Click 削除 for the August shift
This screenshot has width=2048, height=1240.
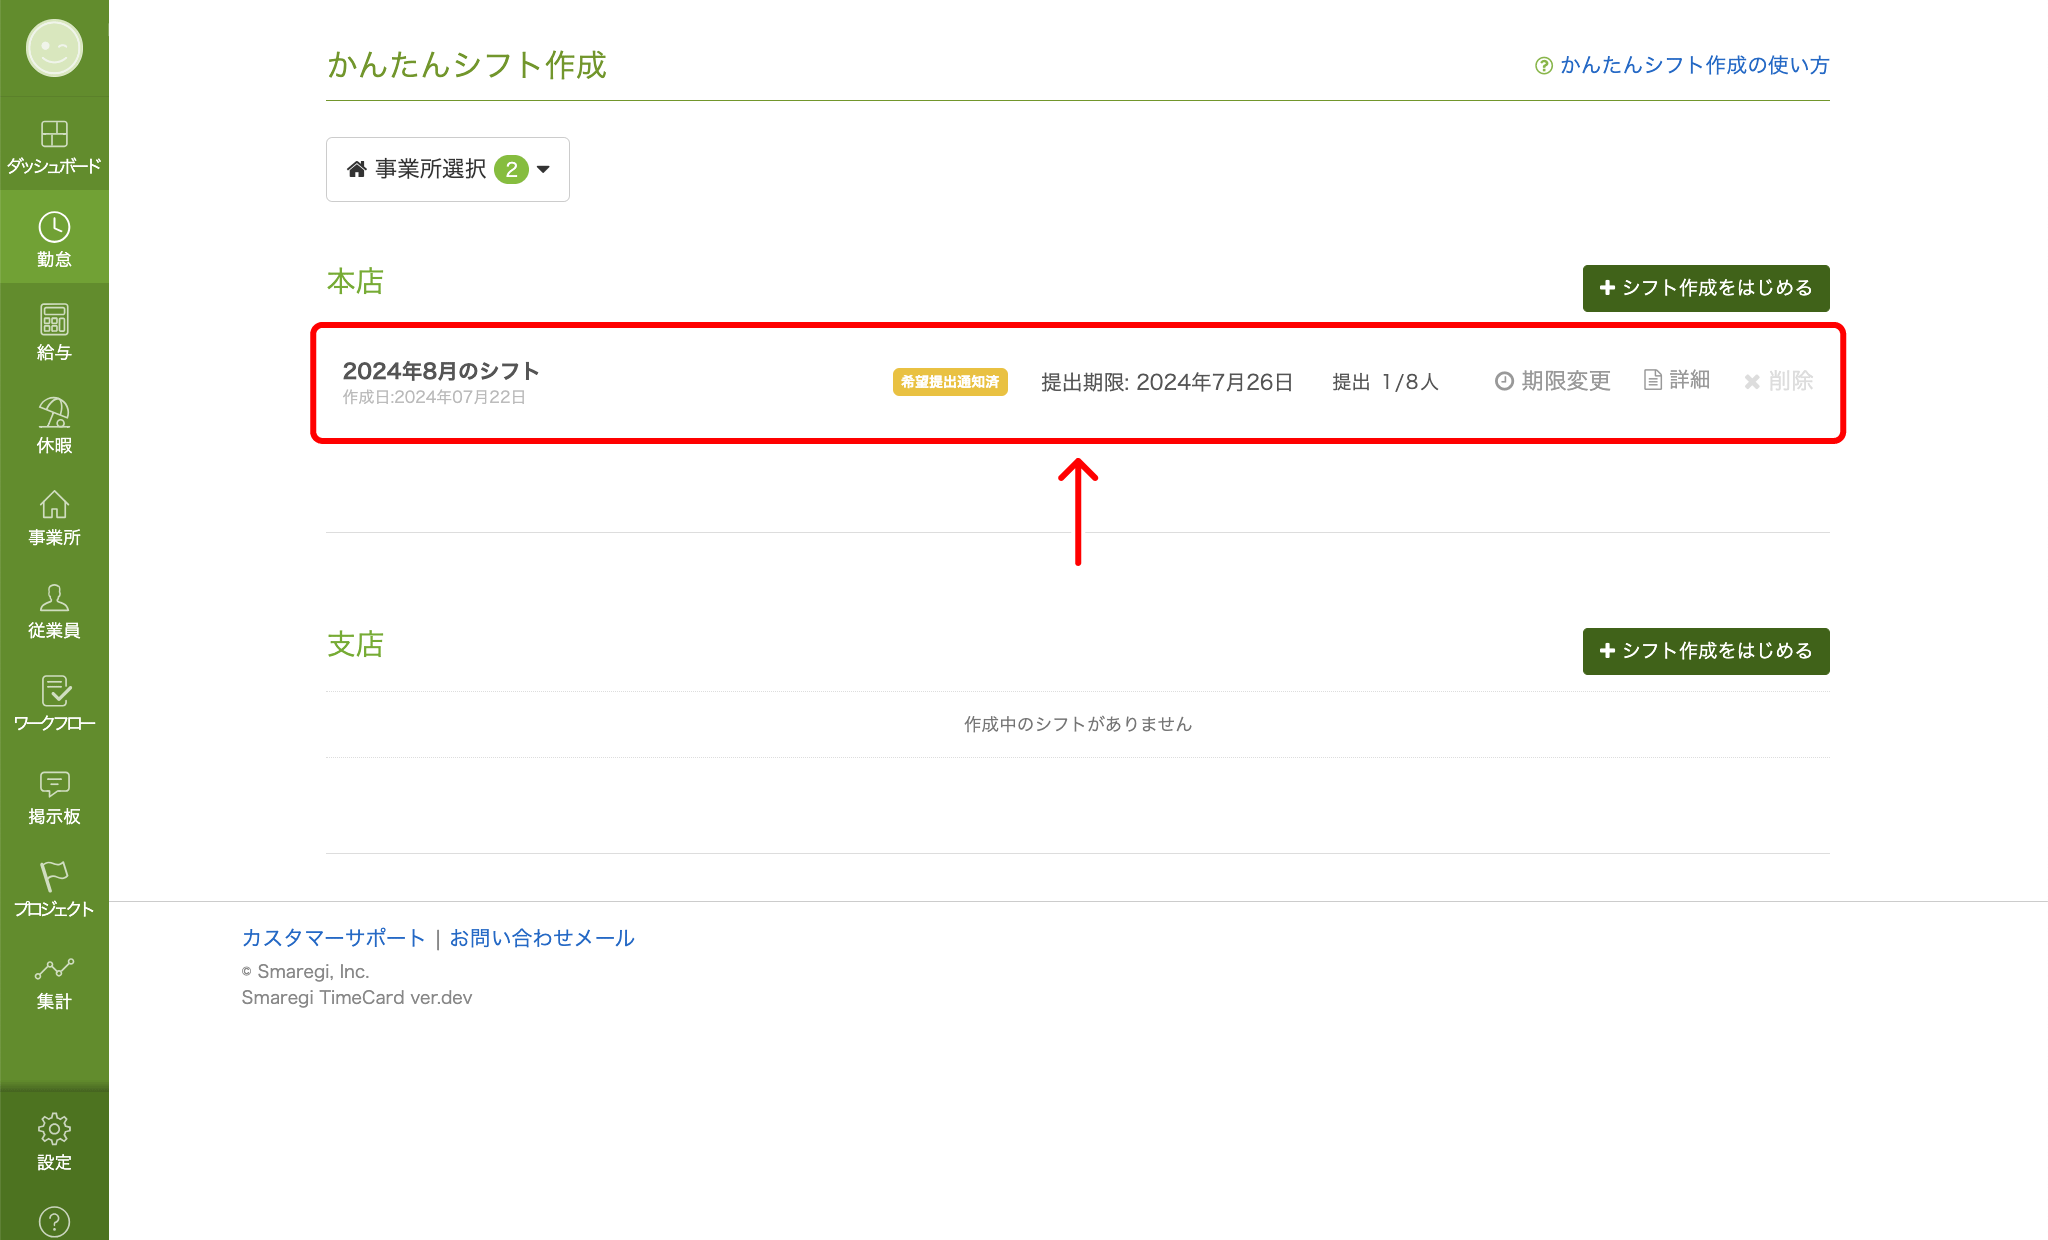(1778, 381)
